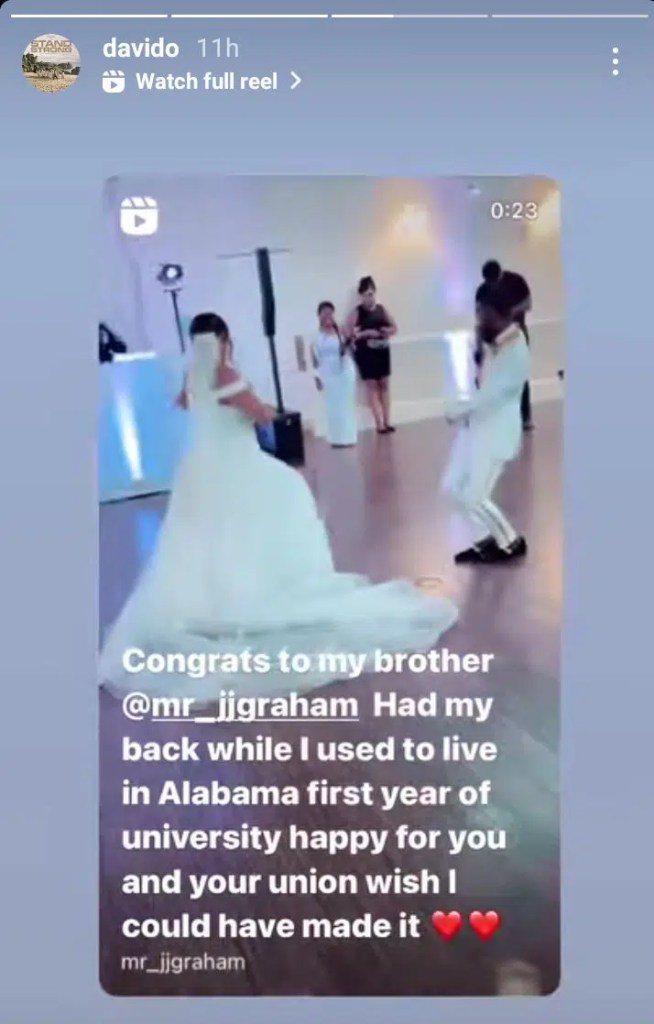Click the 0:23 reel duration label
Viewport: 654px width, 1024px height.
click(514, 211)
